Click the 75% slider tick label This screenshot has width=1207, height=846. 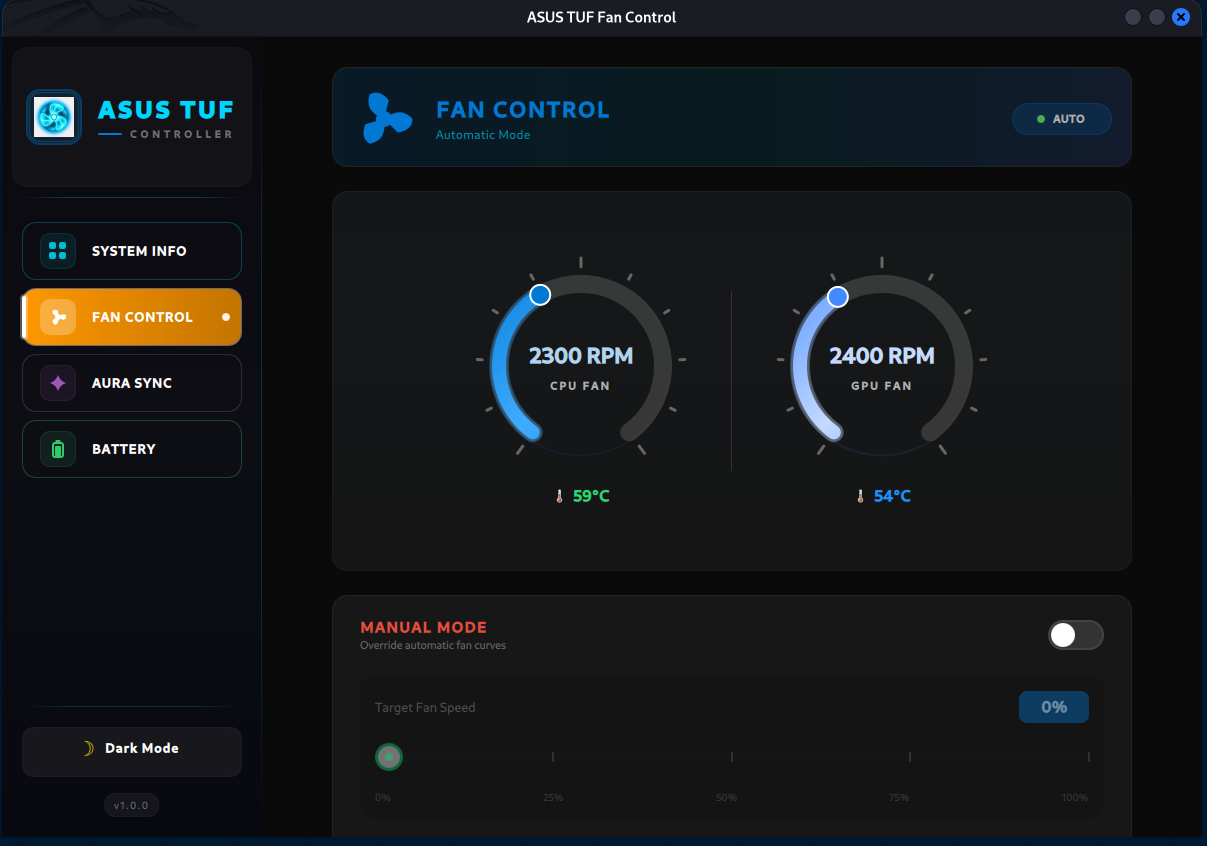point(899,798)
